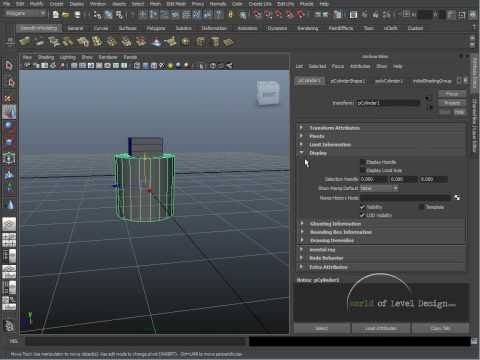
Task: Click the cone-shaped shelf icon
Action: (x=156, y=42)
